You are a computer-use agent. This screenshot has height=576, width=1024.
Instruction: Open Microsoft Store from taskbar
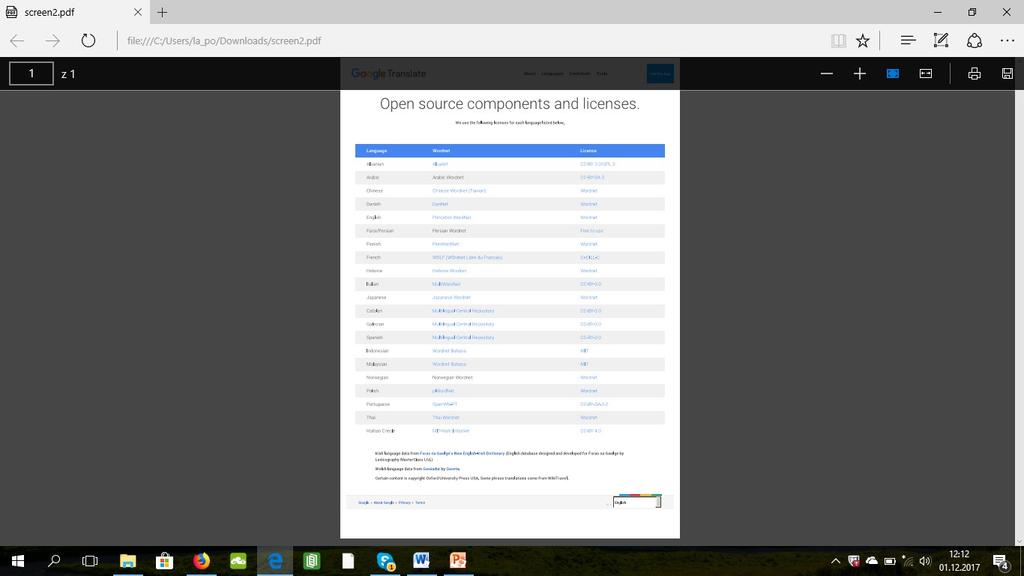pos(165,561)
